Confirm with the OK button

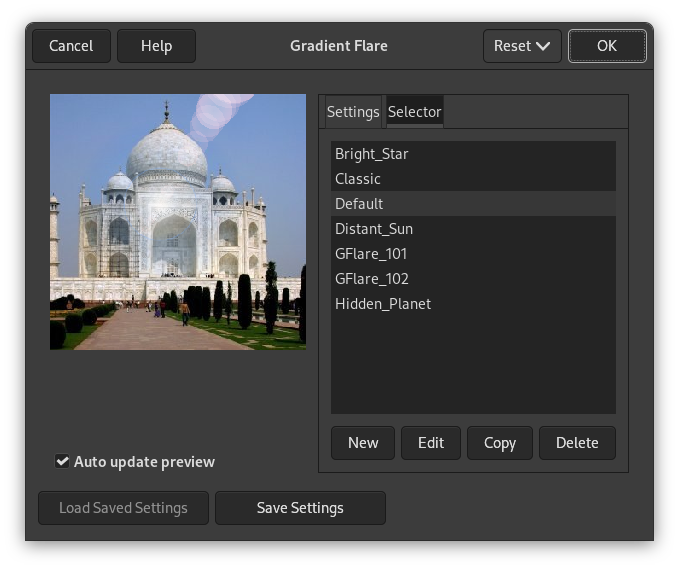point(607,46)
